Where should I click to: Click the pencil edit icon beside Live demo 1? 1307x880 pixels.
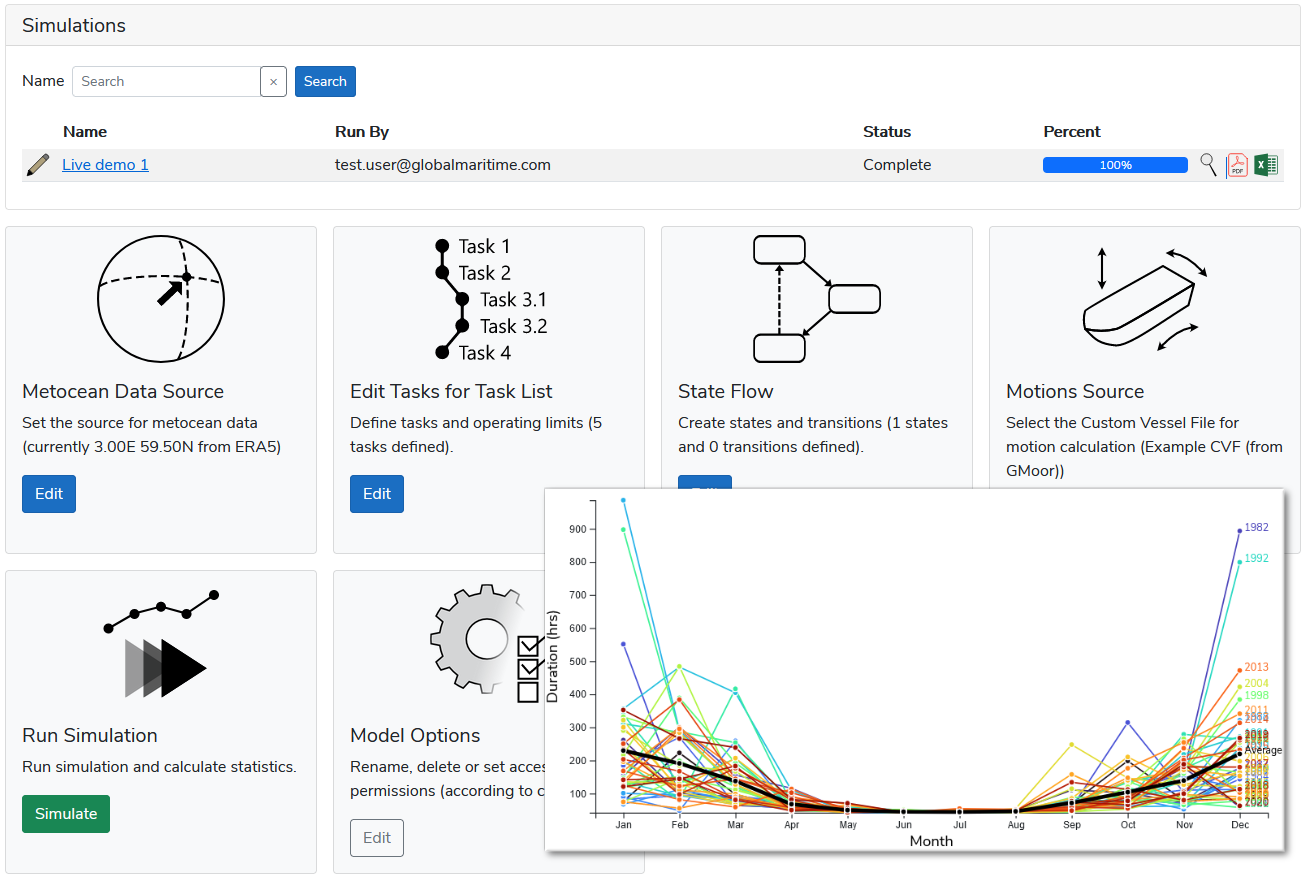pos(38,165)
